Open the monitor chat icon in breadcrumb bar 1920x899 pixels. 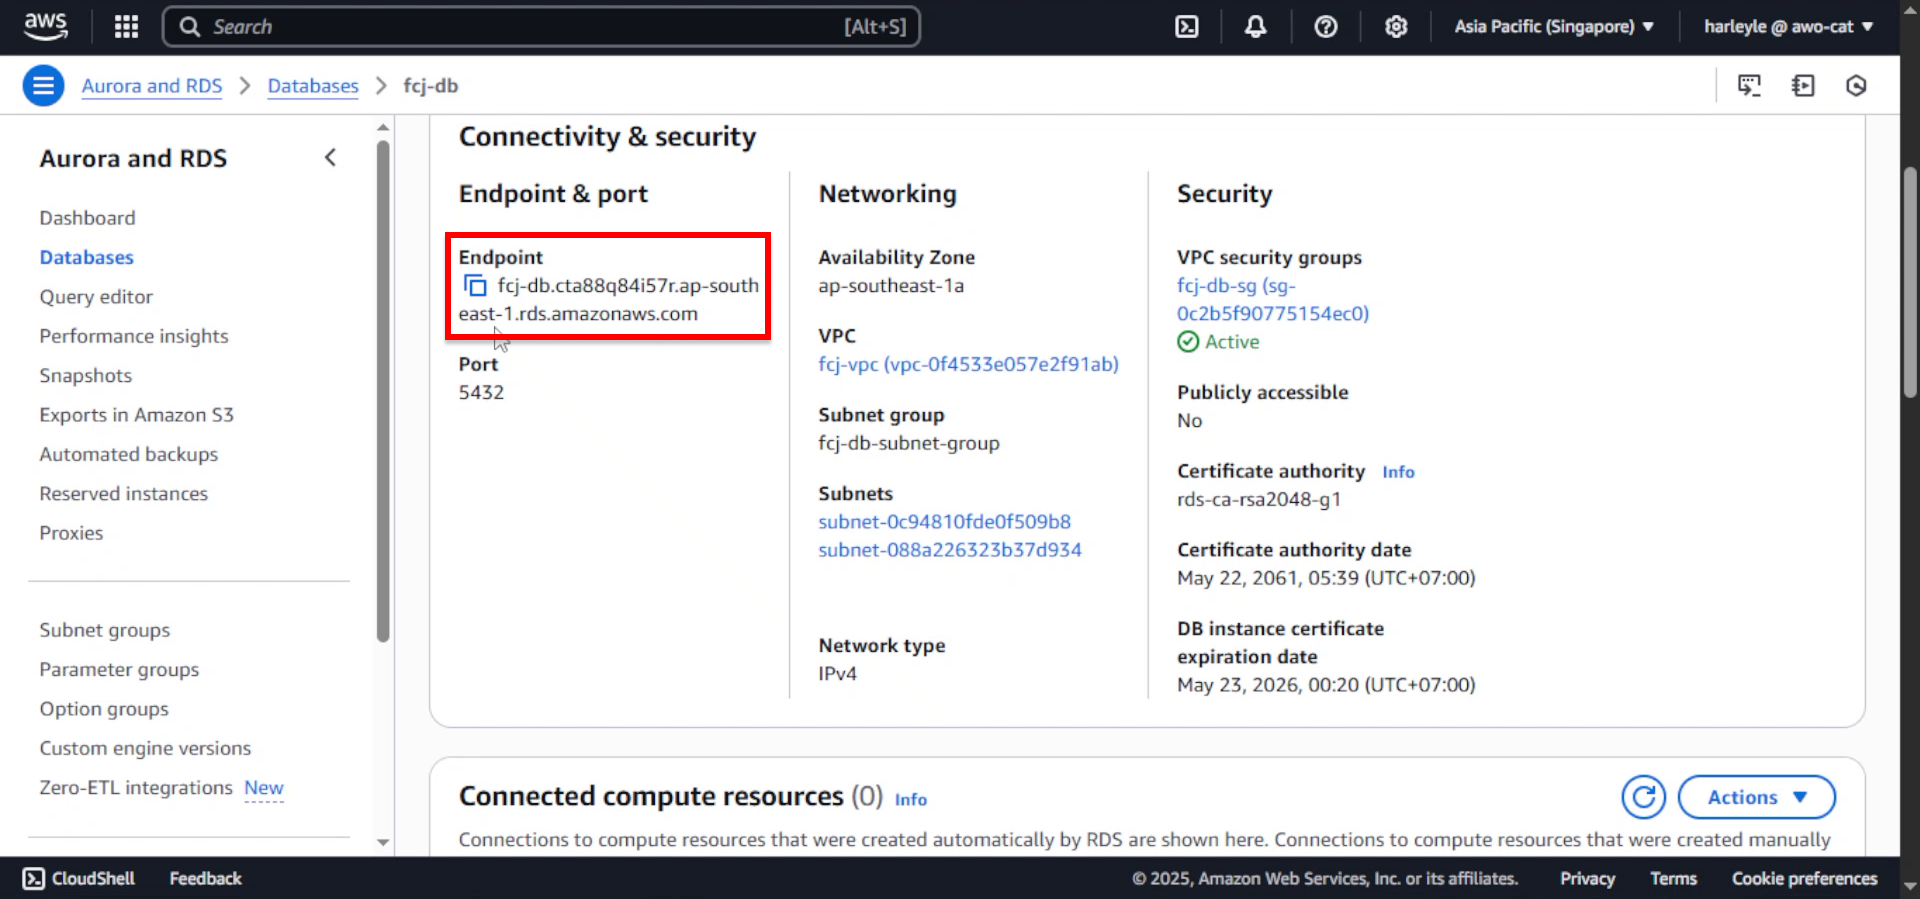click(1749, 86)
